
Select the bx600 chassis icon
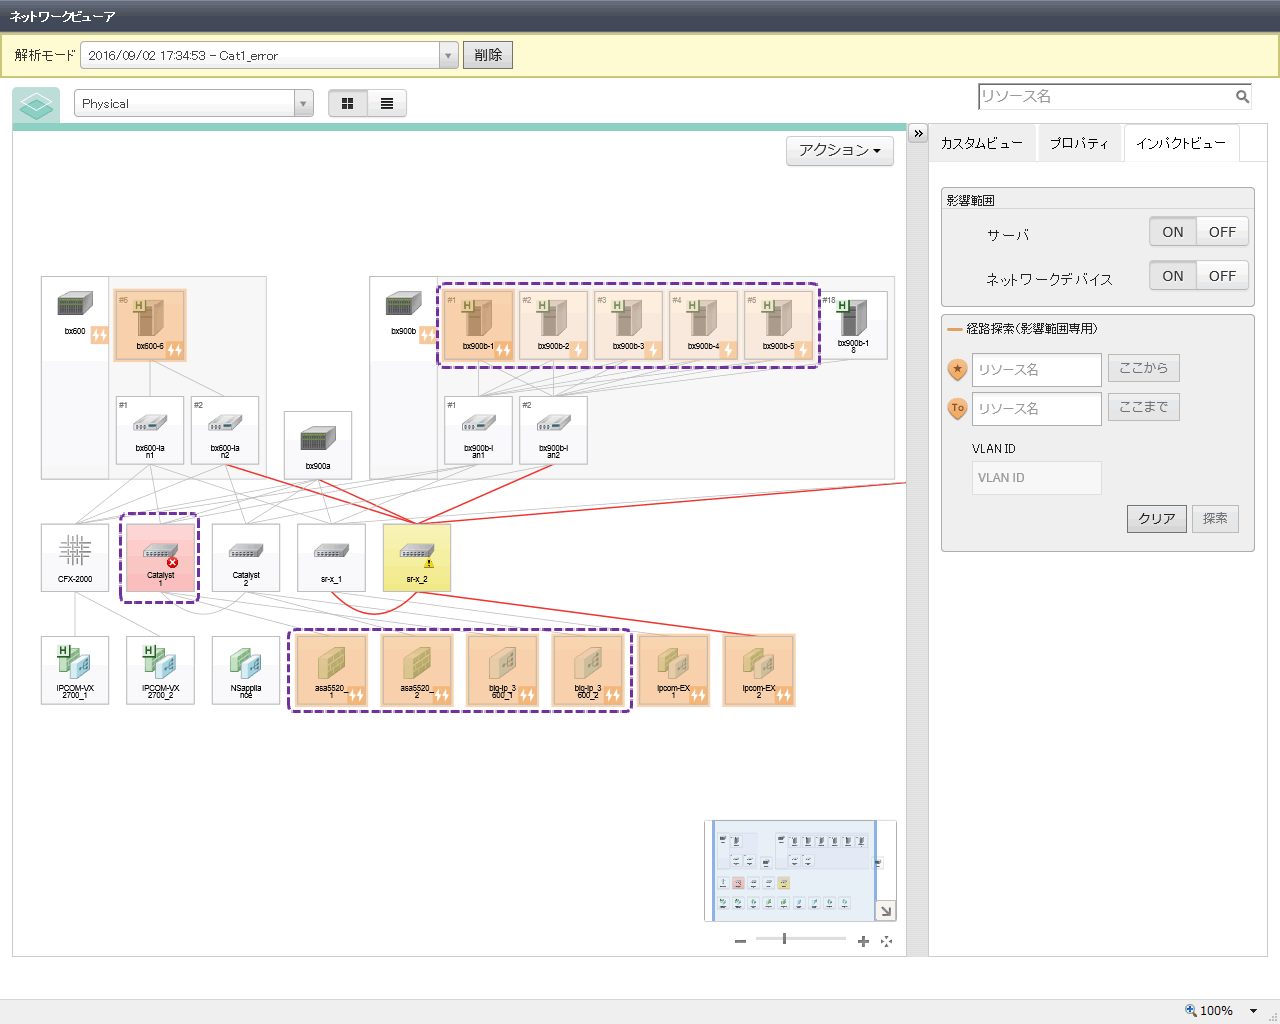pos(75,304)
